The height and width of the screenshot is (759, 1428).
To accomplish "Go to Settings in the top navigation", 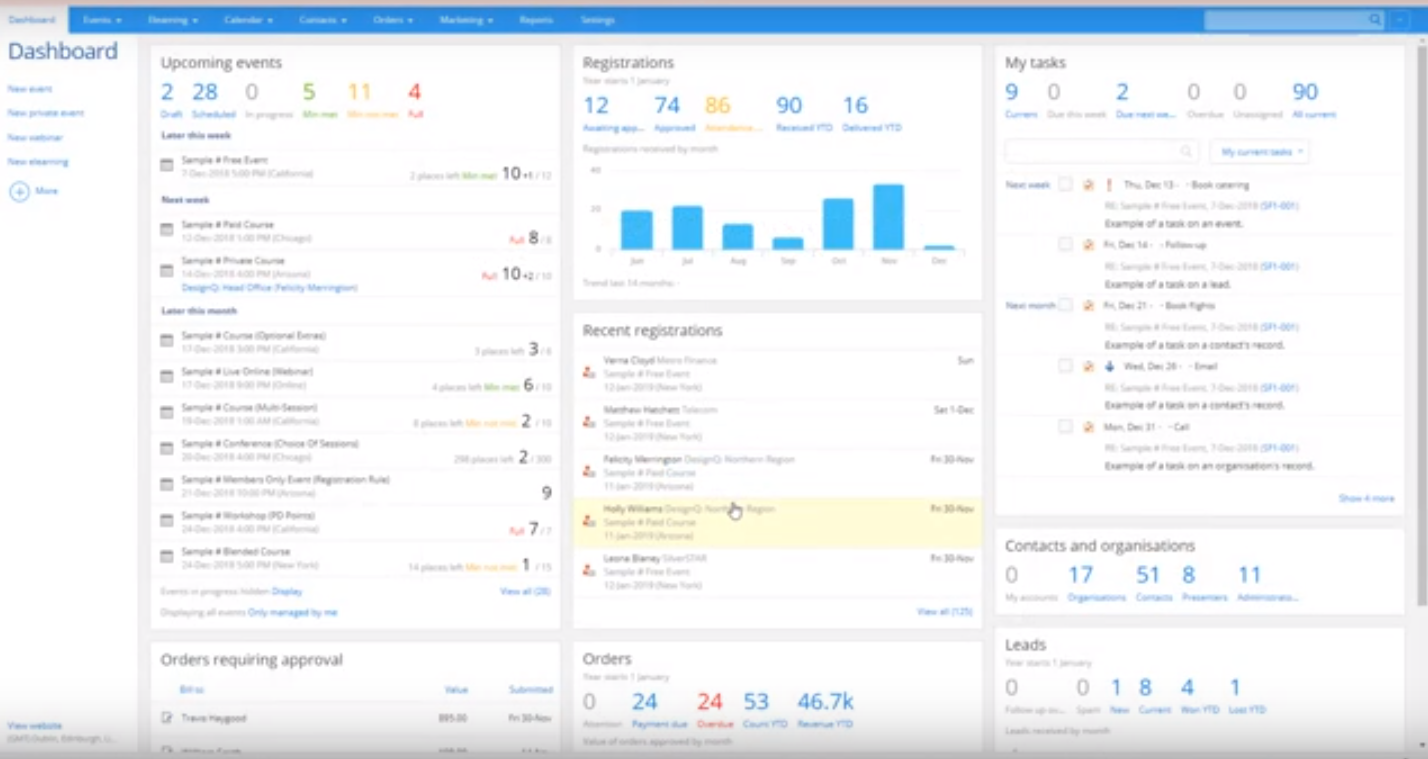I will [x=598, y=20].
